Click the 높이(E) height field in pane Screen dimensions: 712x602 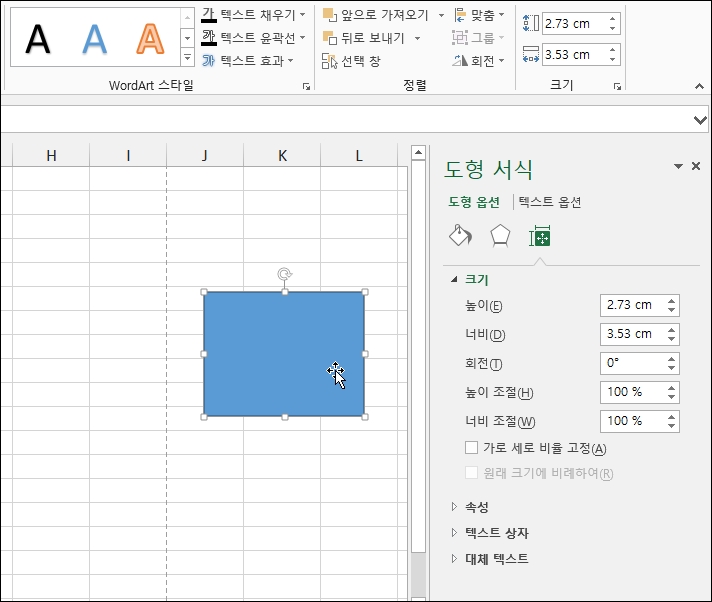633,305
